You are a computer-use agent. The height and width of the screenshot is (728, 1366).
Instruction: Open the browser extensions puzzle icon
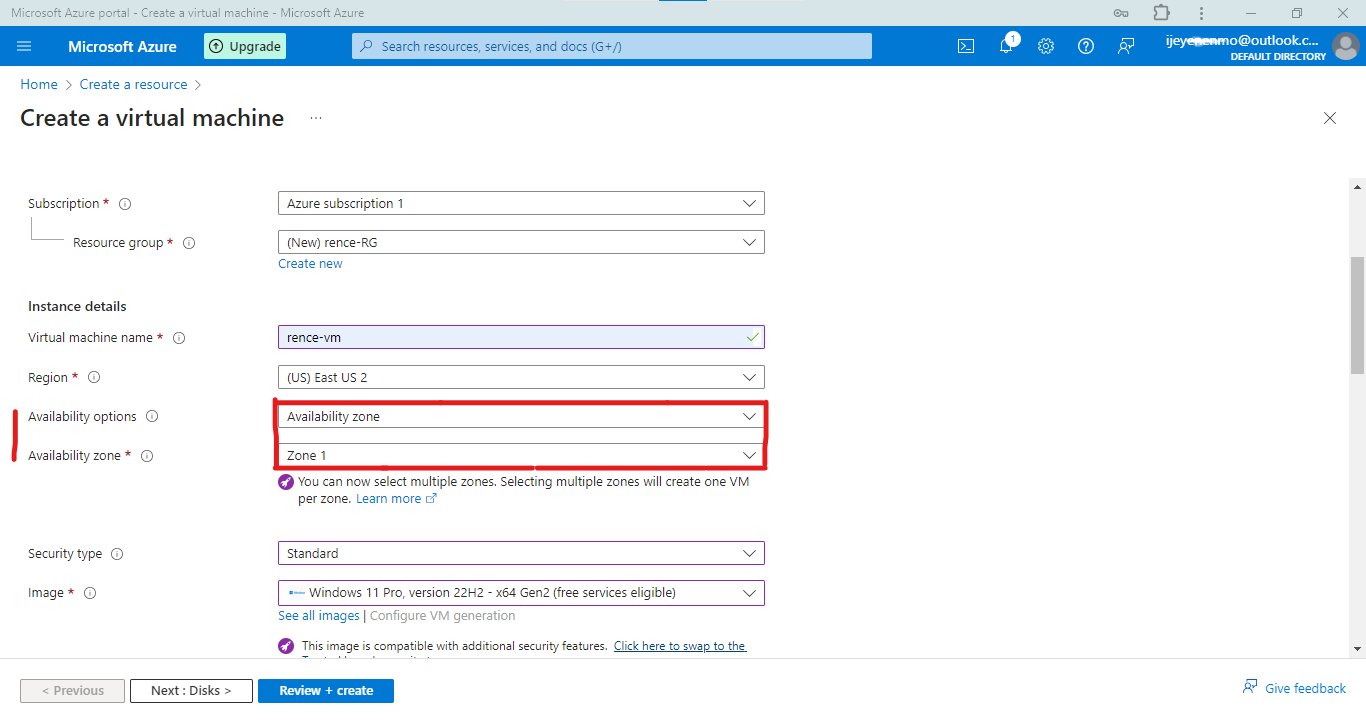[1161, 13]
